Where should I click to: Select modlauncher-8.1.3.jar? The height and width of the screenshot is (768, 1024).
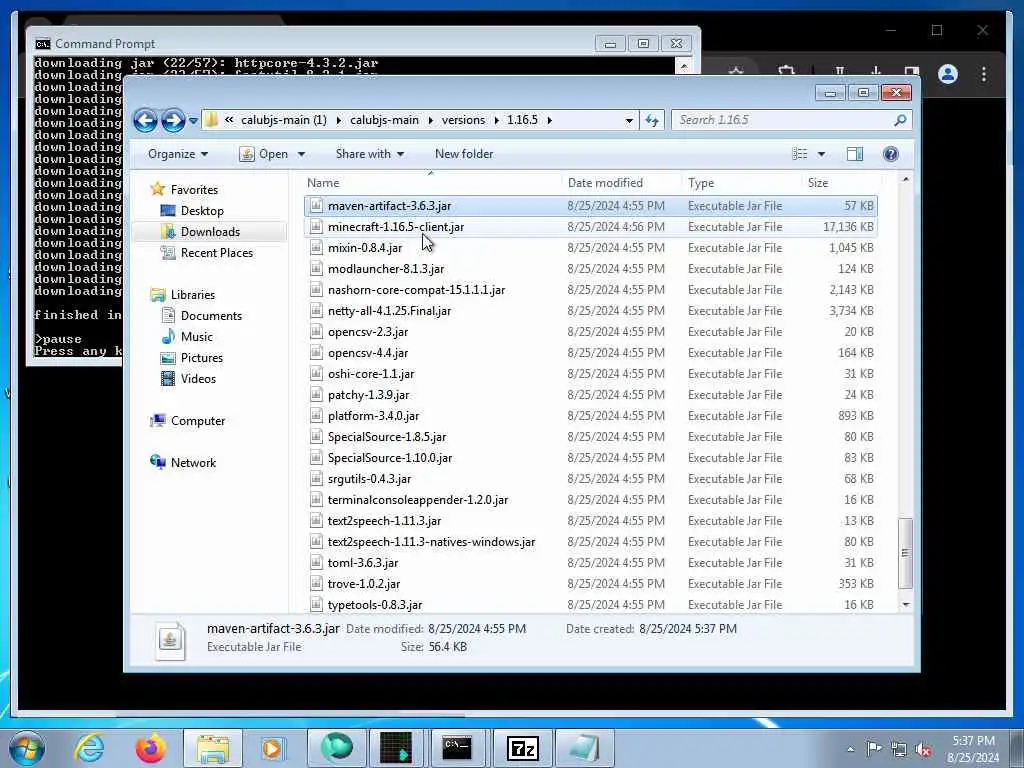click(590, 268)
